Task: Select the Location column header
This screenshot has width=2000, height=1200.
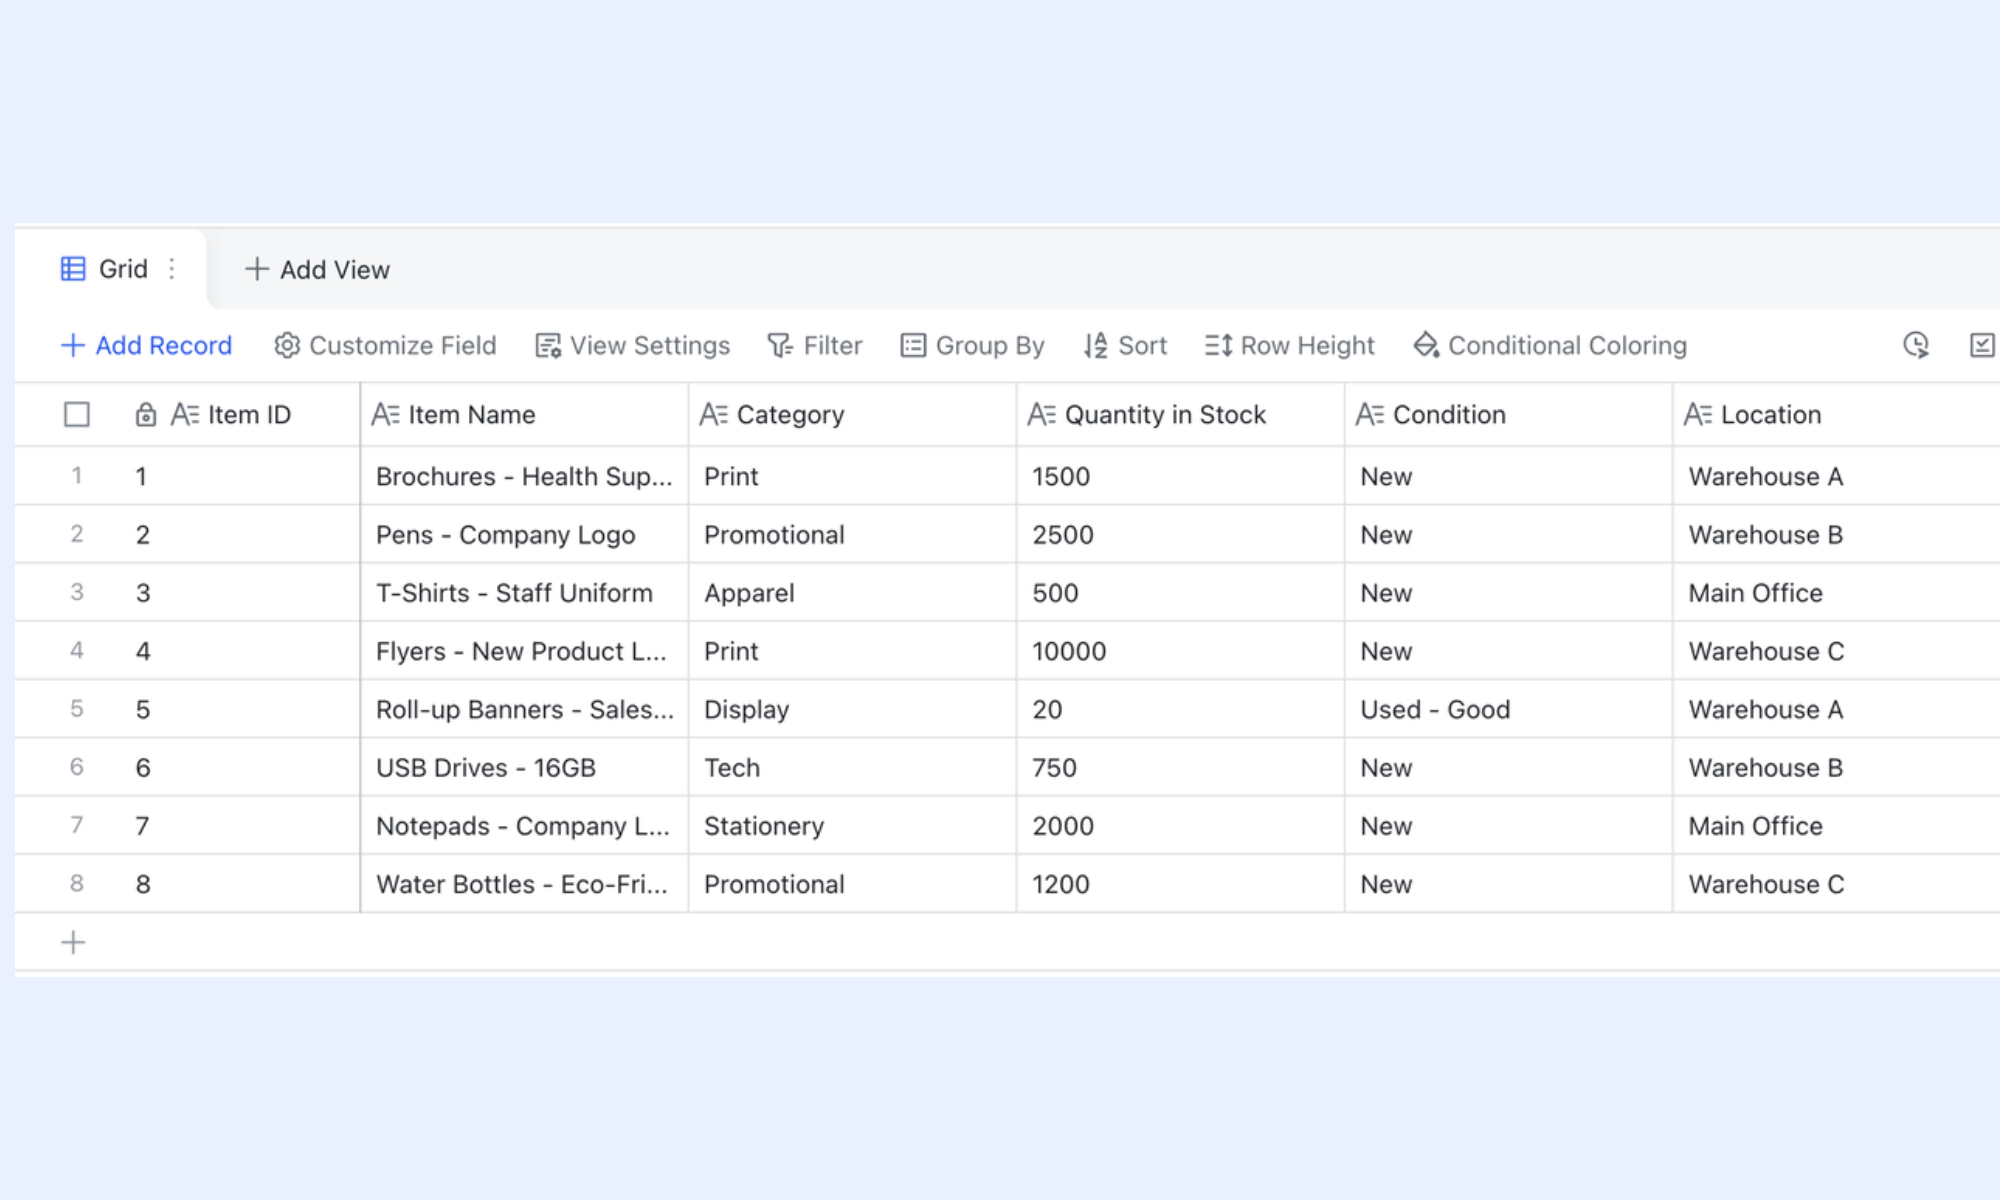Action: click(1836, 414)
